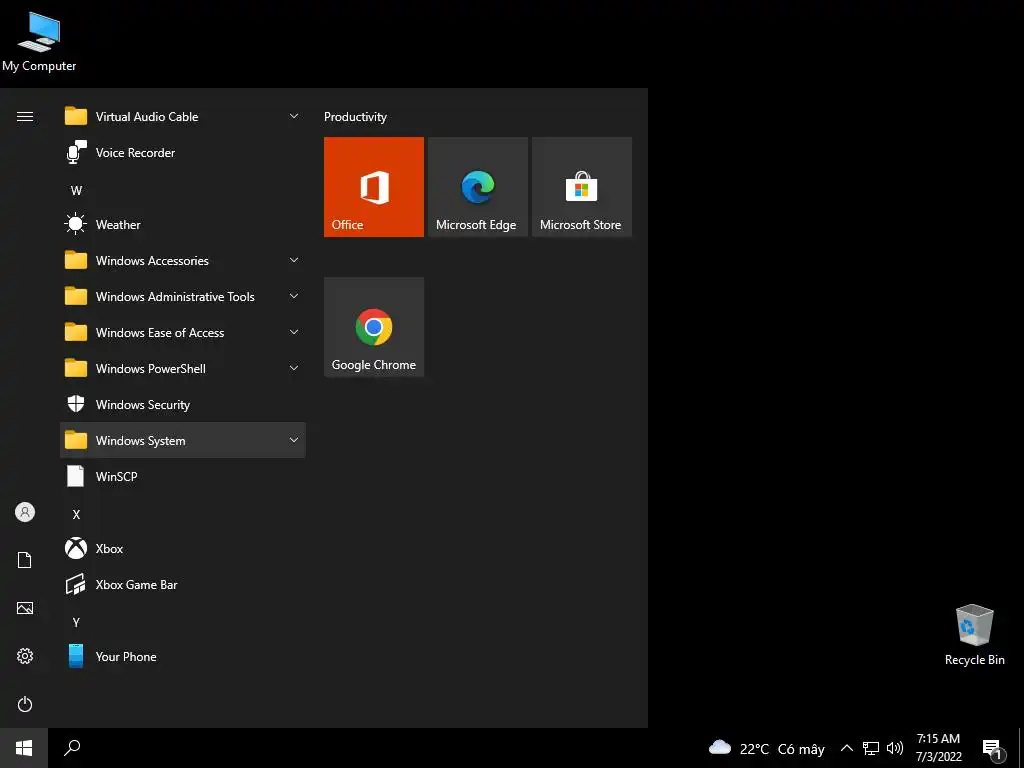The height and width of the screenshot is (768, 1024).
Task: Open Windows Security
Action: point(183,404)
